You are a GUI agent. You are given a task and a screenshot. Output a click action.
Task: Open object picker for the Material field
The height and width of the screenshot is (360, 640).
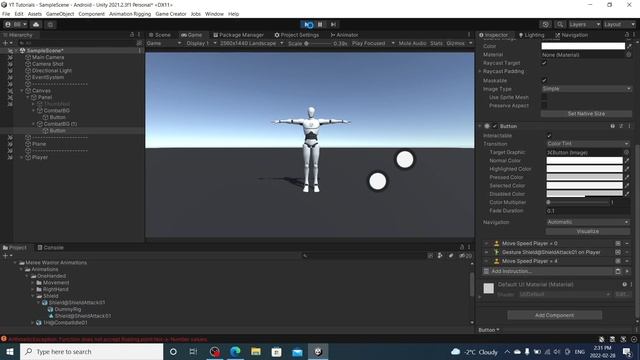[629, 55]
